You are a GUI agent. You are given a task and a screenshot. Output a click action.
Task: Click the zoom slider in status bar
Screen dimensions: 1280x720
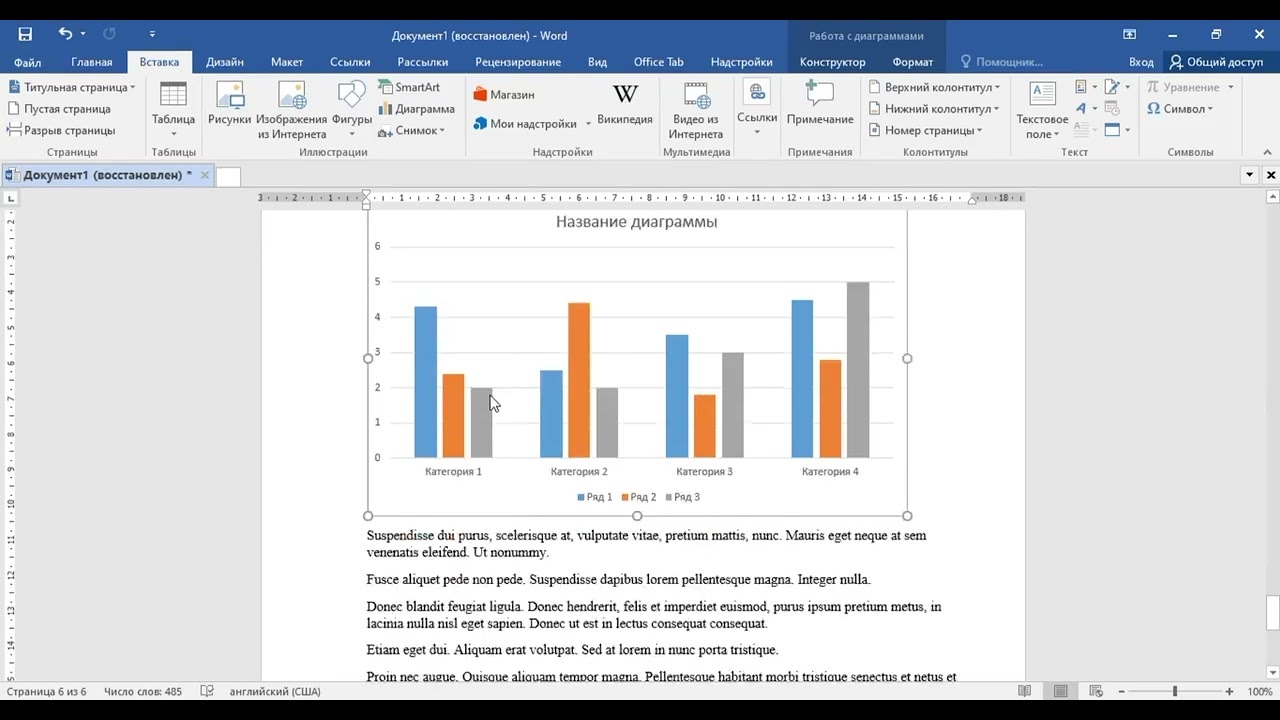1174,691
